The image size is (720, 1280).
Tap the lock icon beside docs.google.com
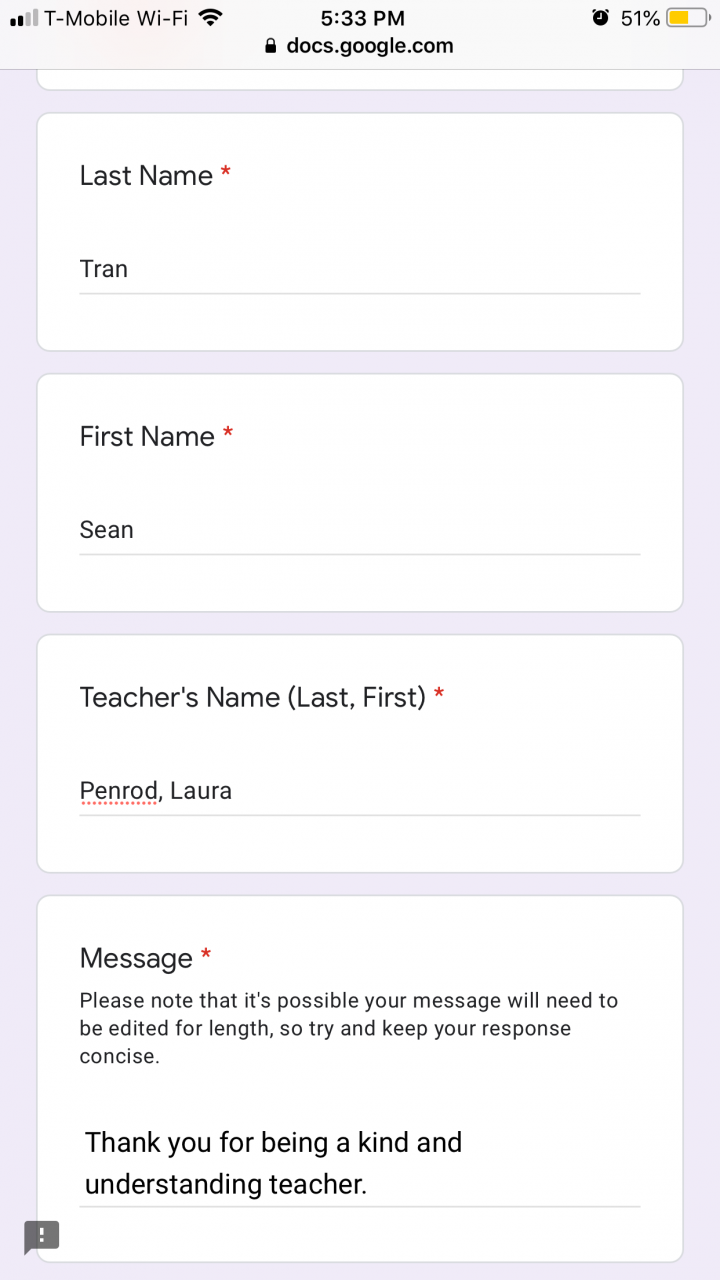click(x=269, y=46)
